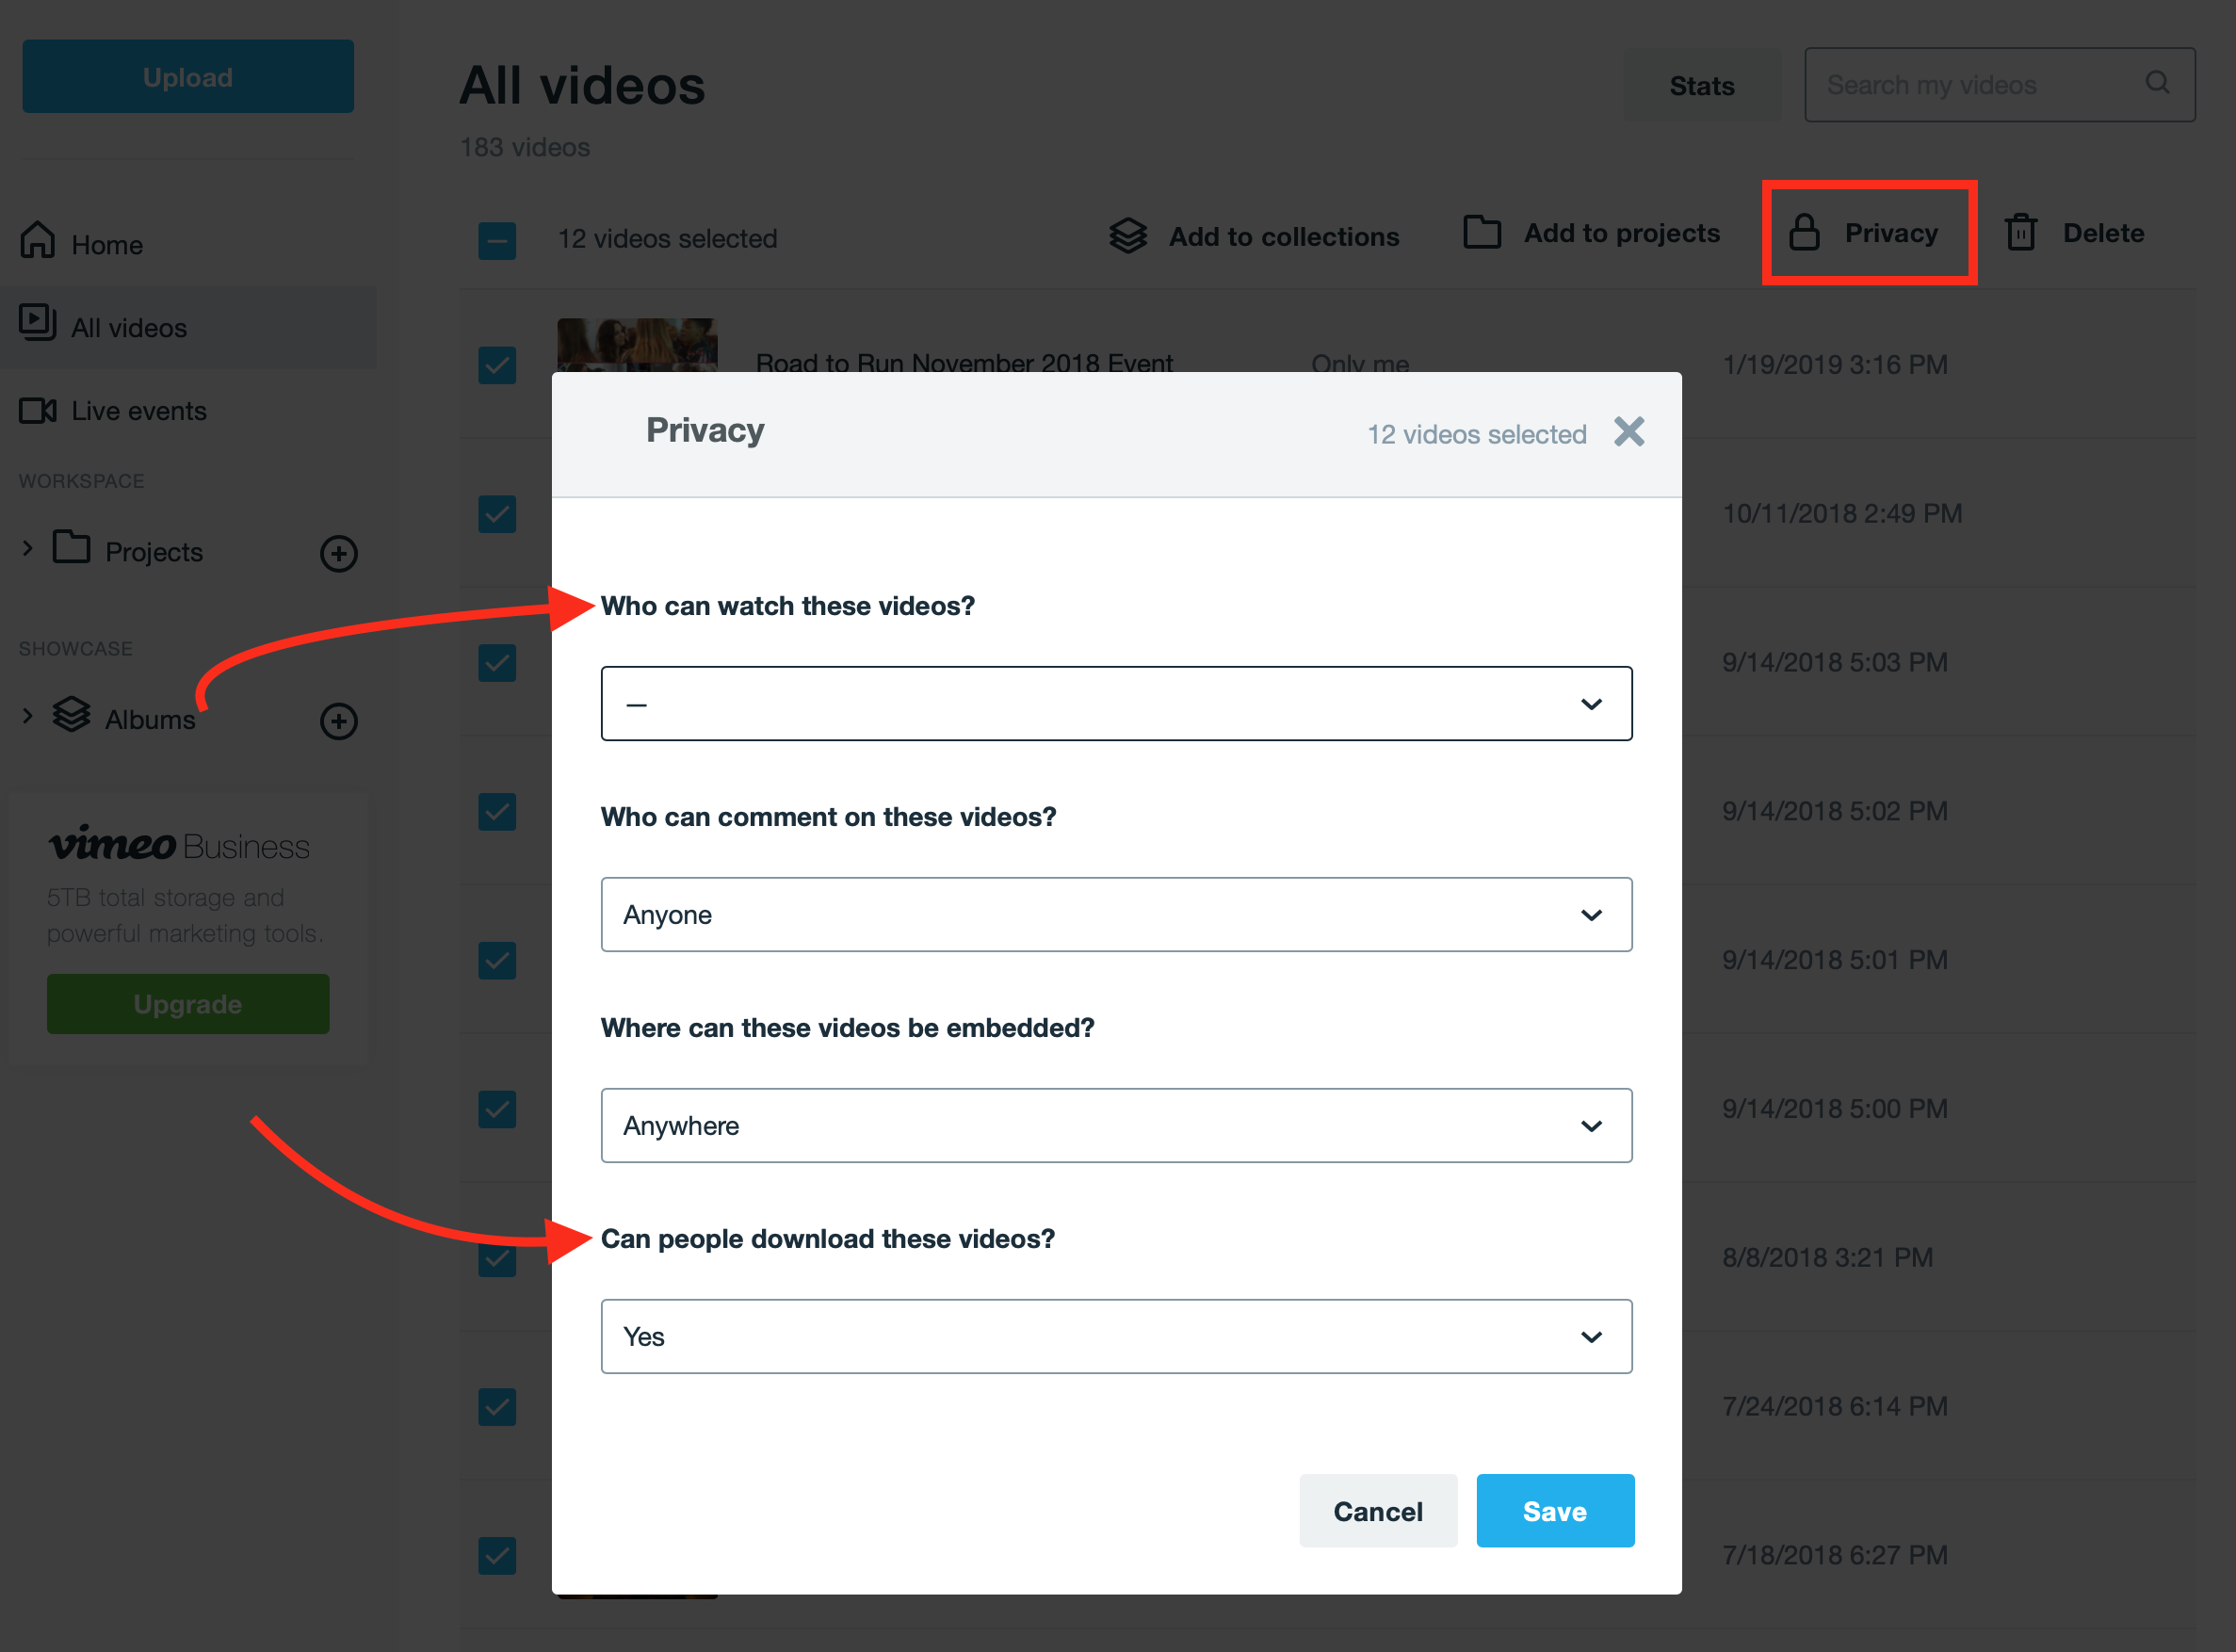Click the search magnifier icon
This screenshot has height=1652, width=2236.
2157,83
